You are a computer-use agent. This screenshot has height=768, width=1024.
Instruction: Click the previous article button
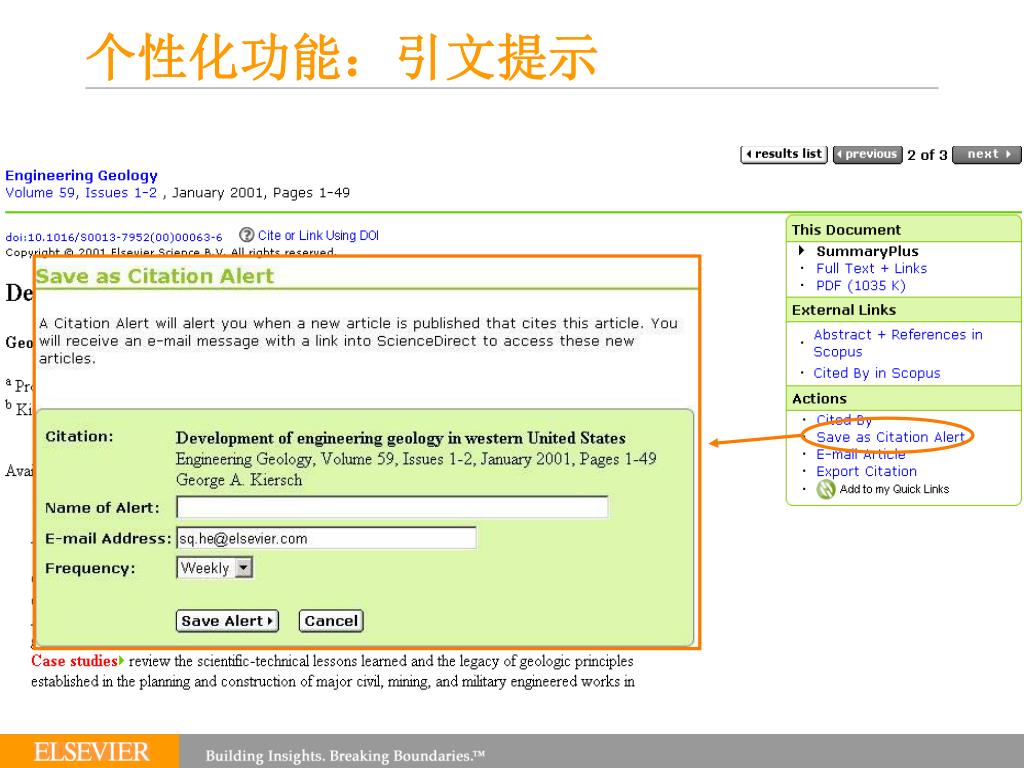(868, 155)
